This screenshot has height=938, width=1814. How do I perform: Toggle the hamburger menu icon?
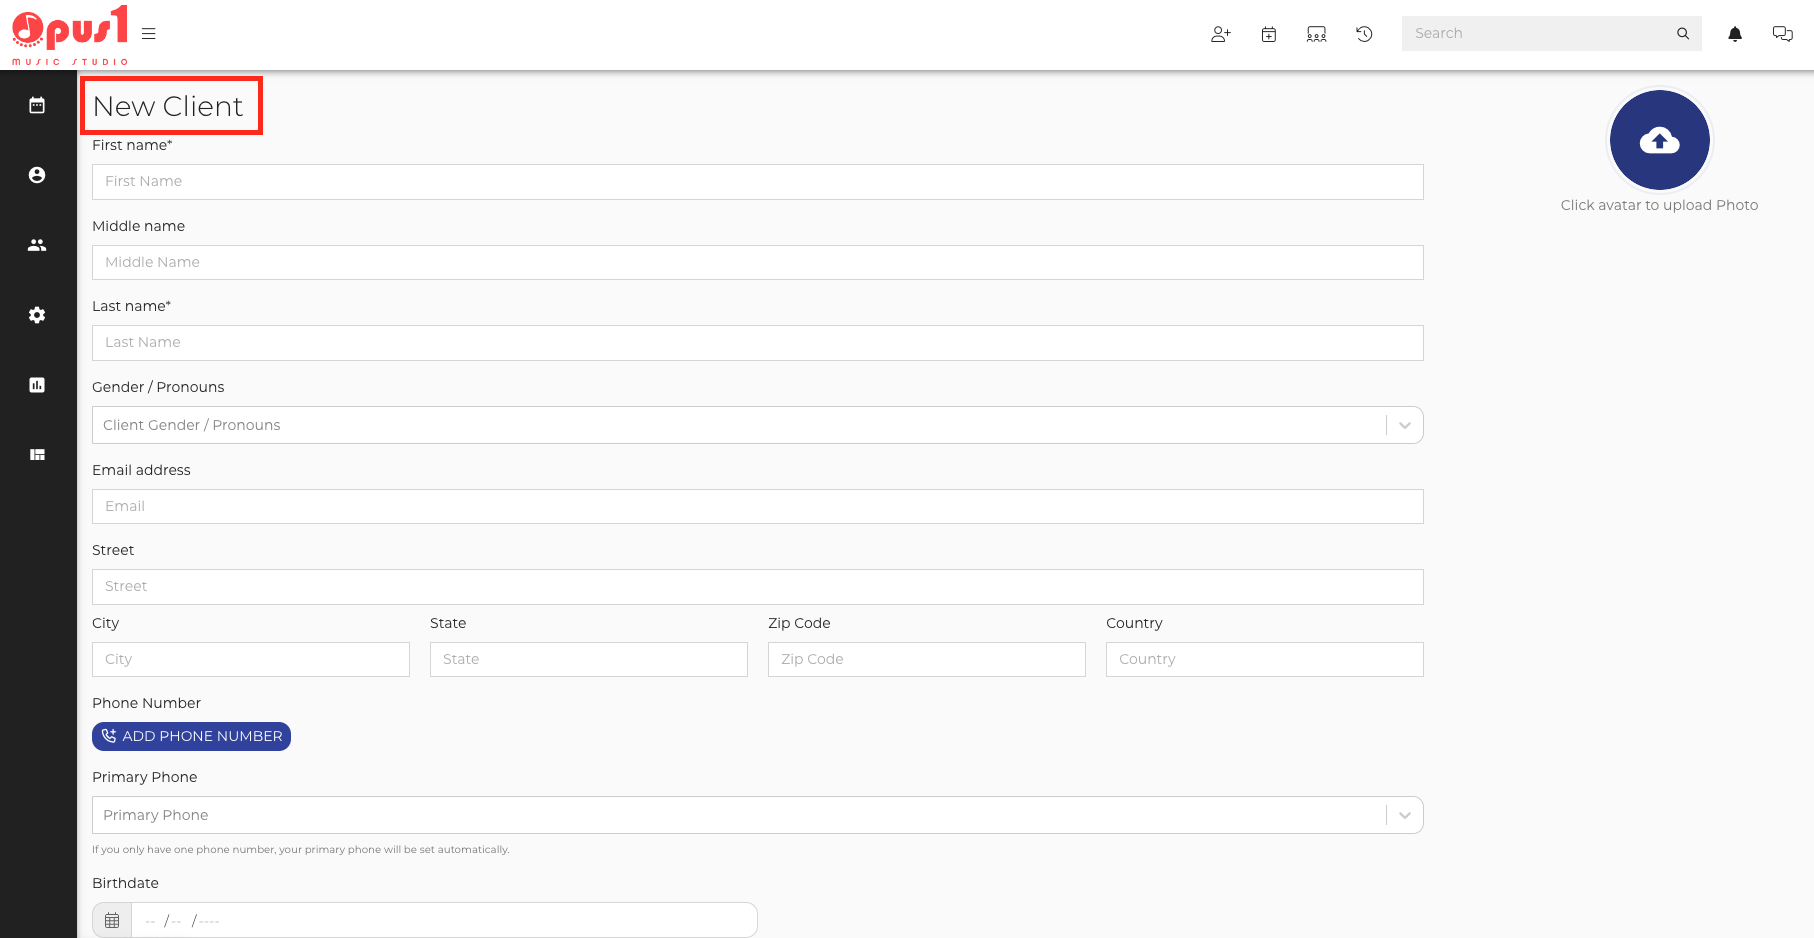149,34
